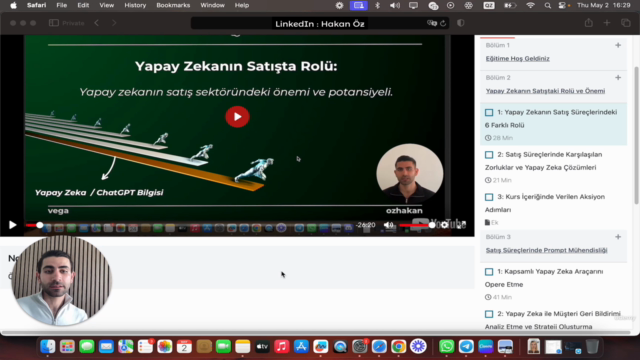Expand Bölüm 3 with plus icon

(618, 237)
